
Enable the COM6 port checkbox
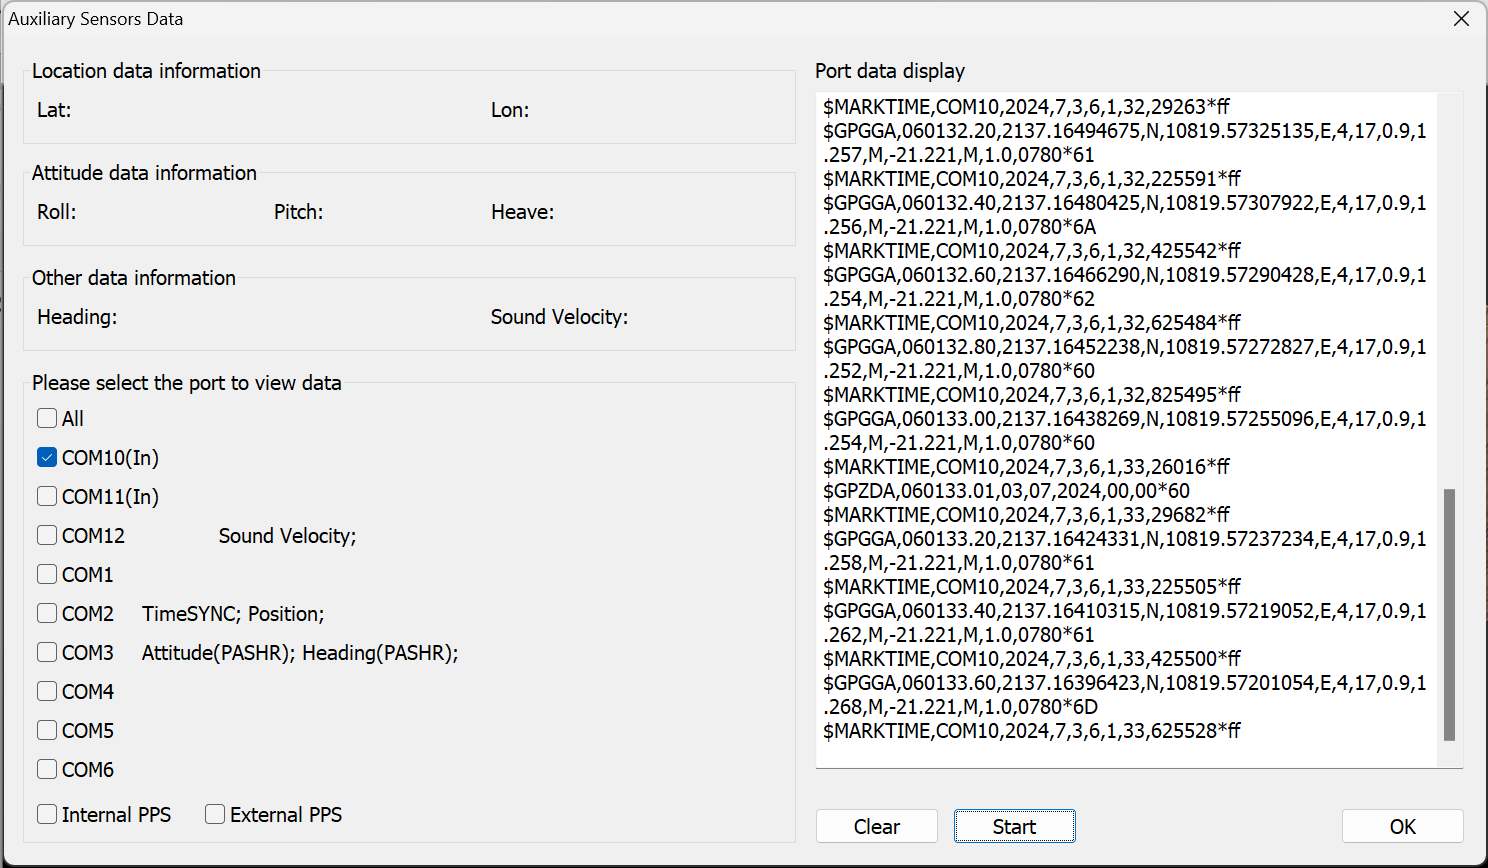47,770
